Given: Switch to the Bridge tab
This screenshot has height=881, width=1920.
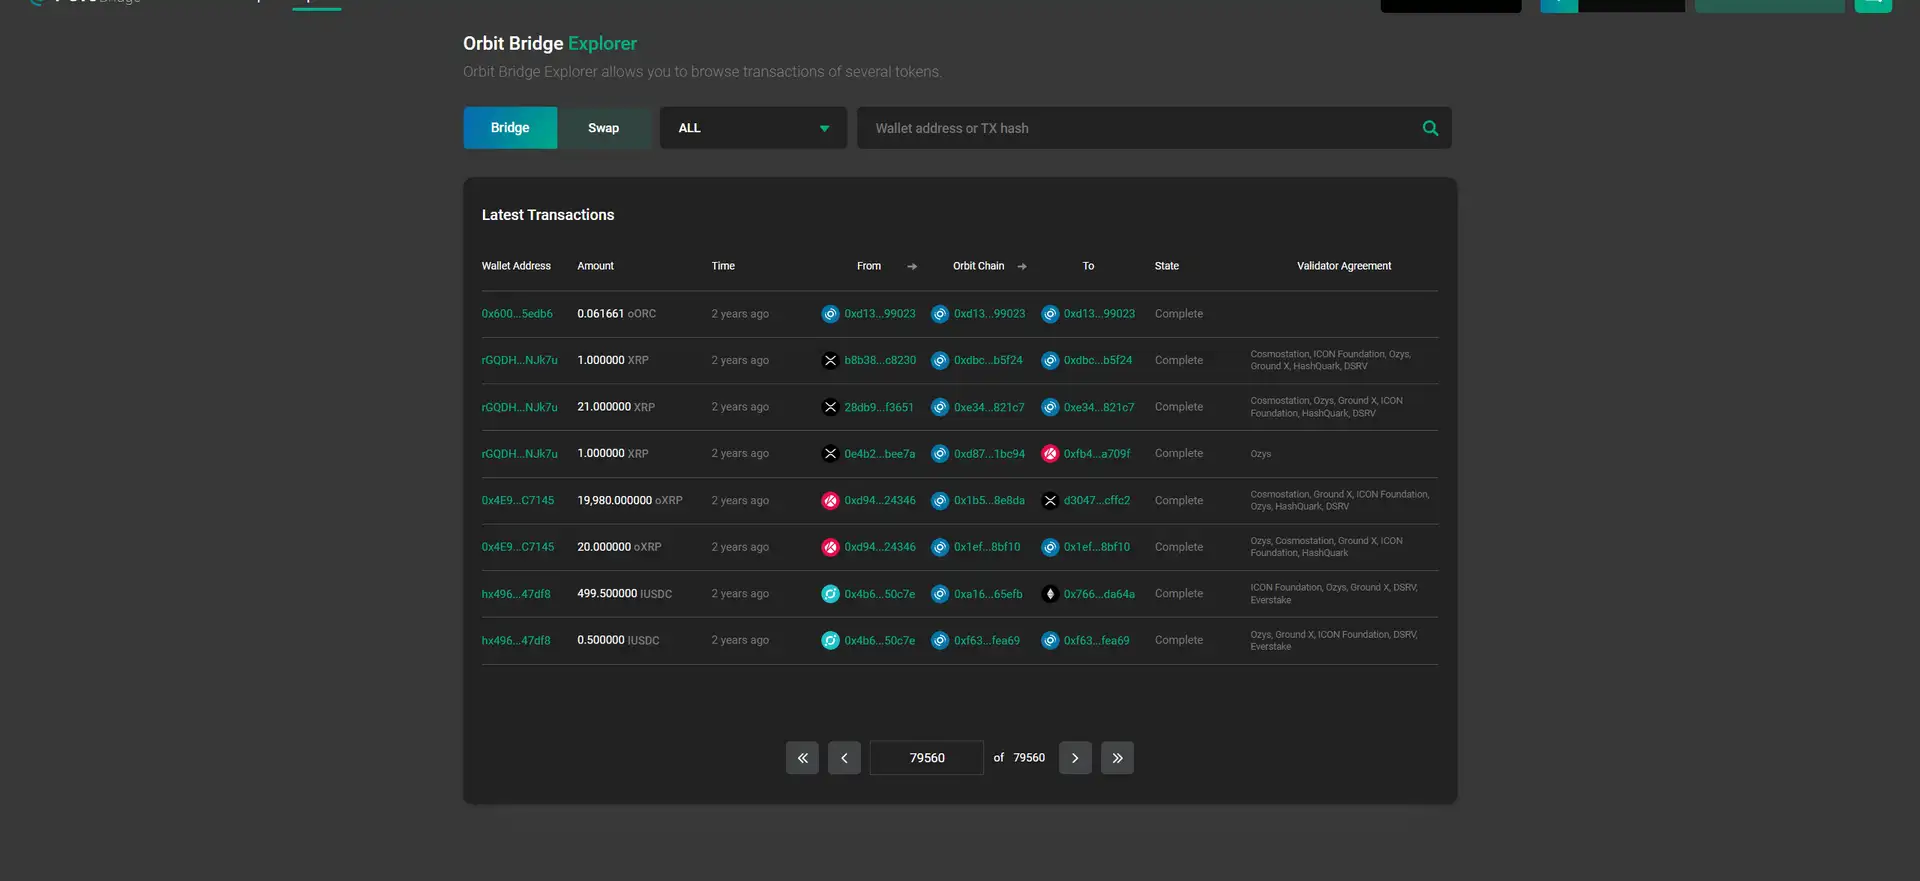Looking at the screenshot, I should coord(510,128).
